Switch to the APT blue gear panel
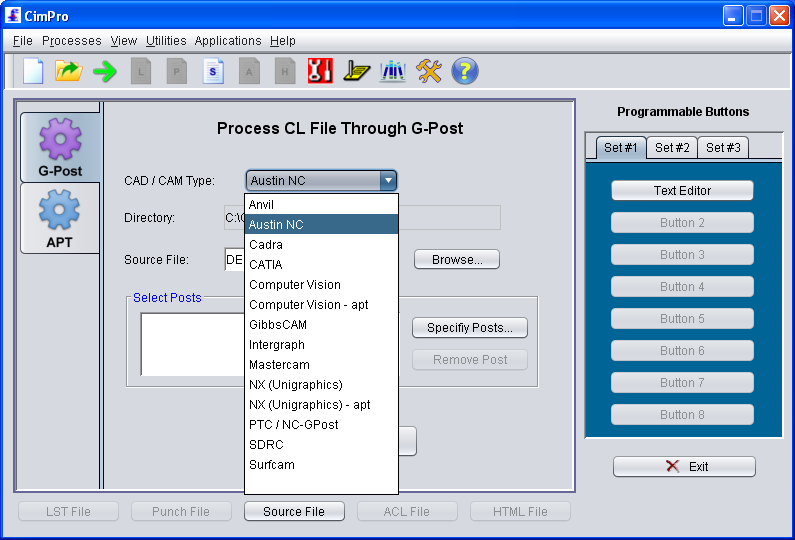Image resolution: width=795 pixels, height=540 pixels. click(60, 219)
